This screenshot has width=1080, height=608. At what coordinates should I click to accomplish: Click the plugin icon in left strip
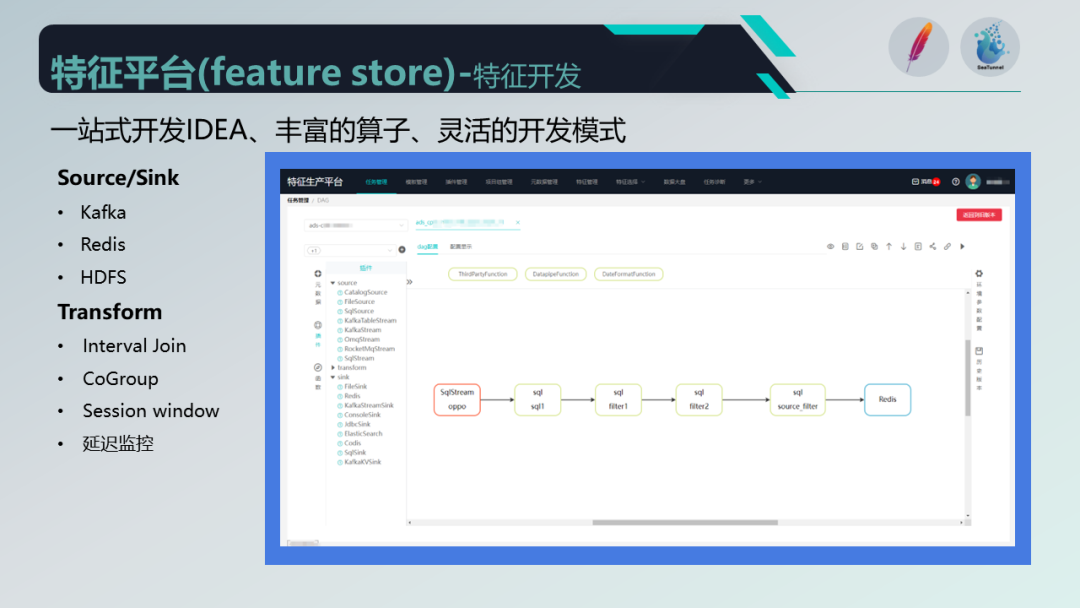pyautogui.click(x=318, y=325)
